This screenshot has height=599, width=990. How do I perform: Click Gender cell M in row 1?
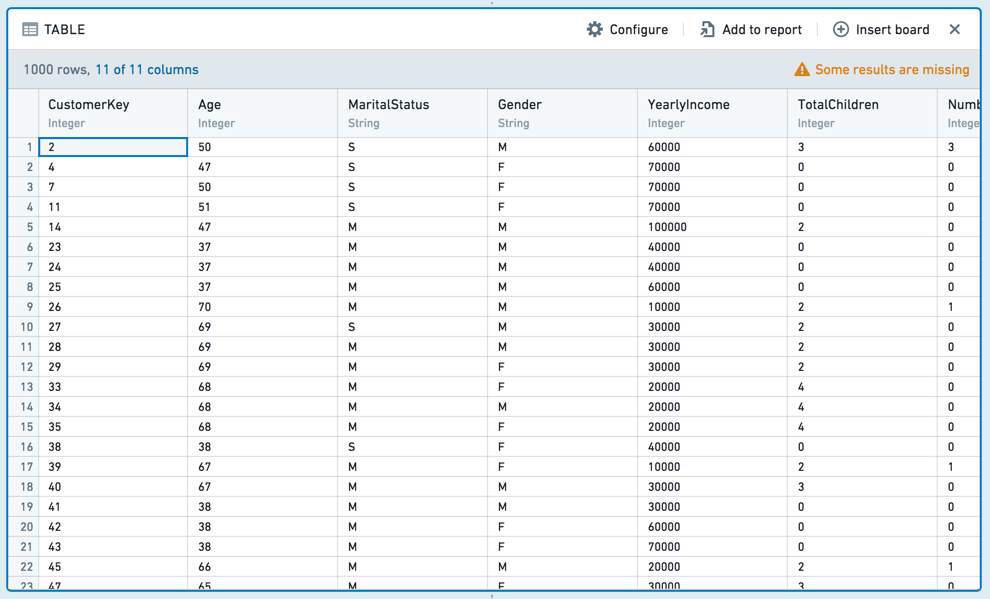(x=563, y=147)
